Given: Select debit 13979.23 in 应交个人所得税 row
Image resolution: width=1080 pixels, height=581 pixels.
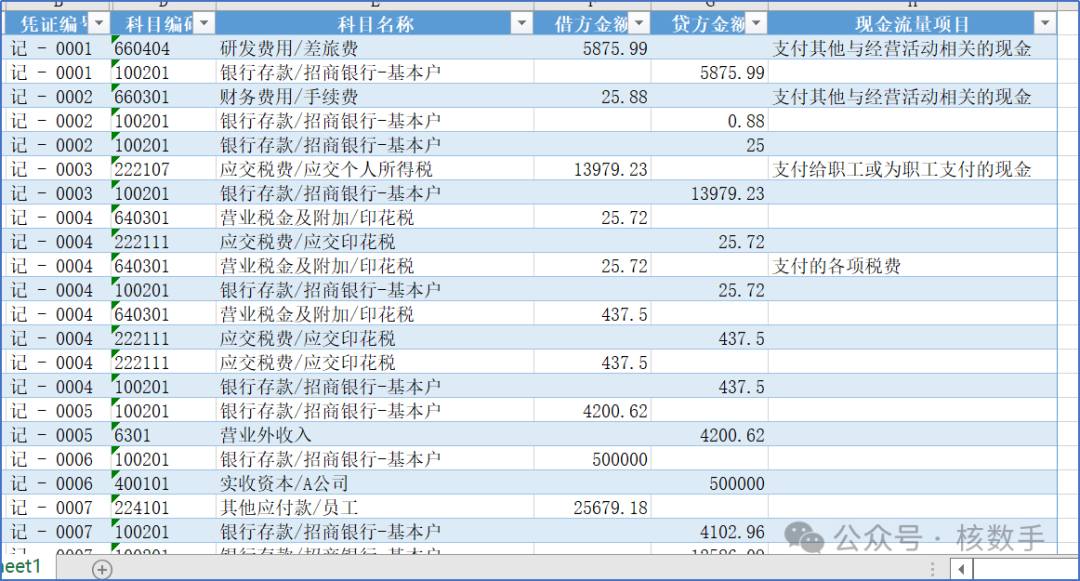Looking at the screenshot, I should click(592, 169).
